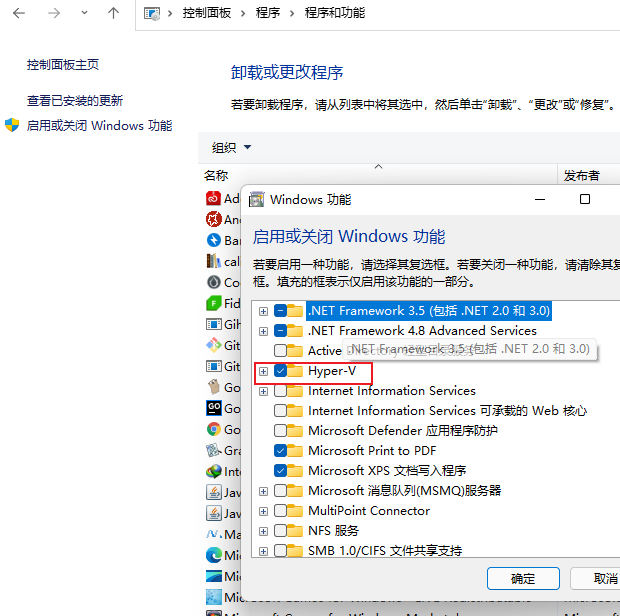
Task: Click the Control Panel icon in address bar
Action: [152, 14]
